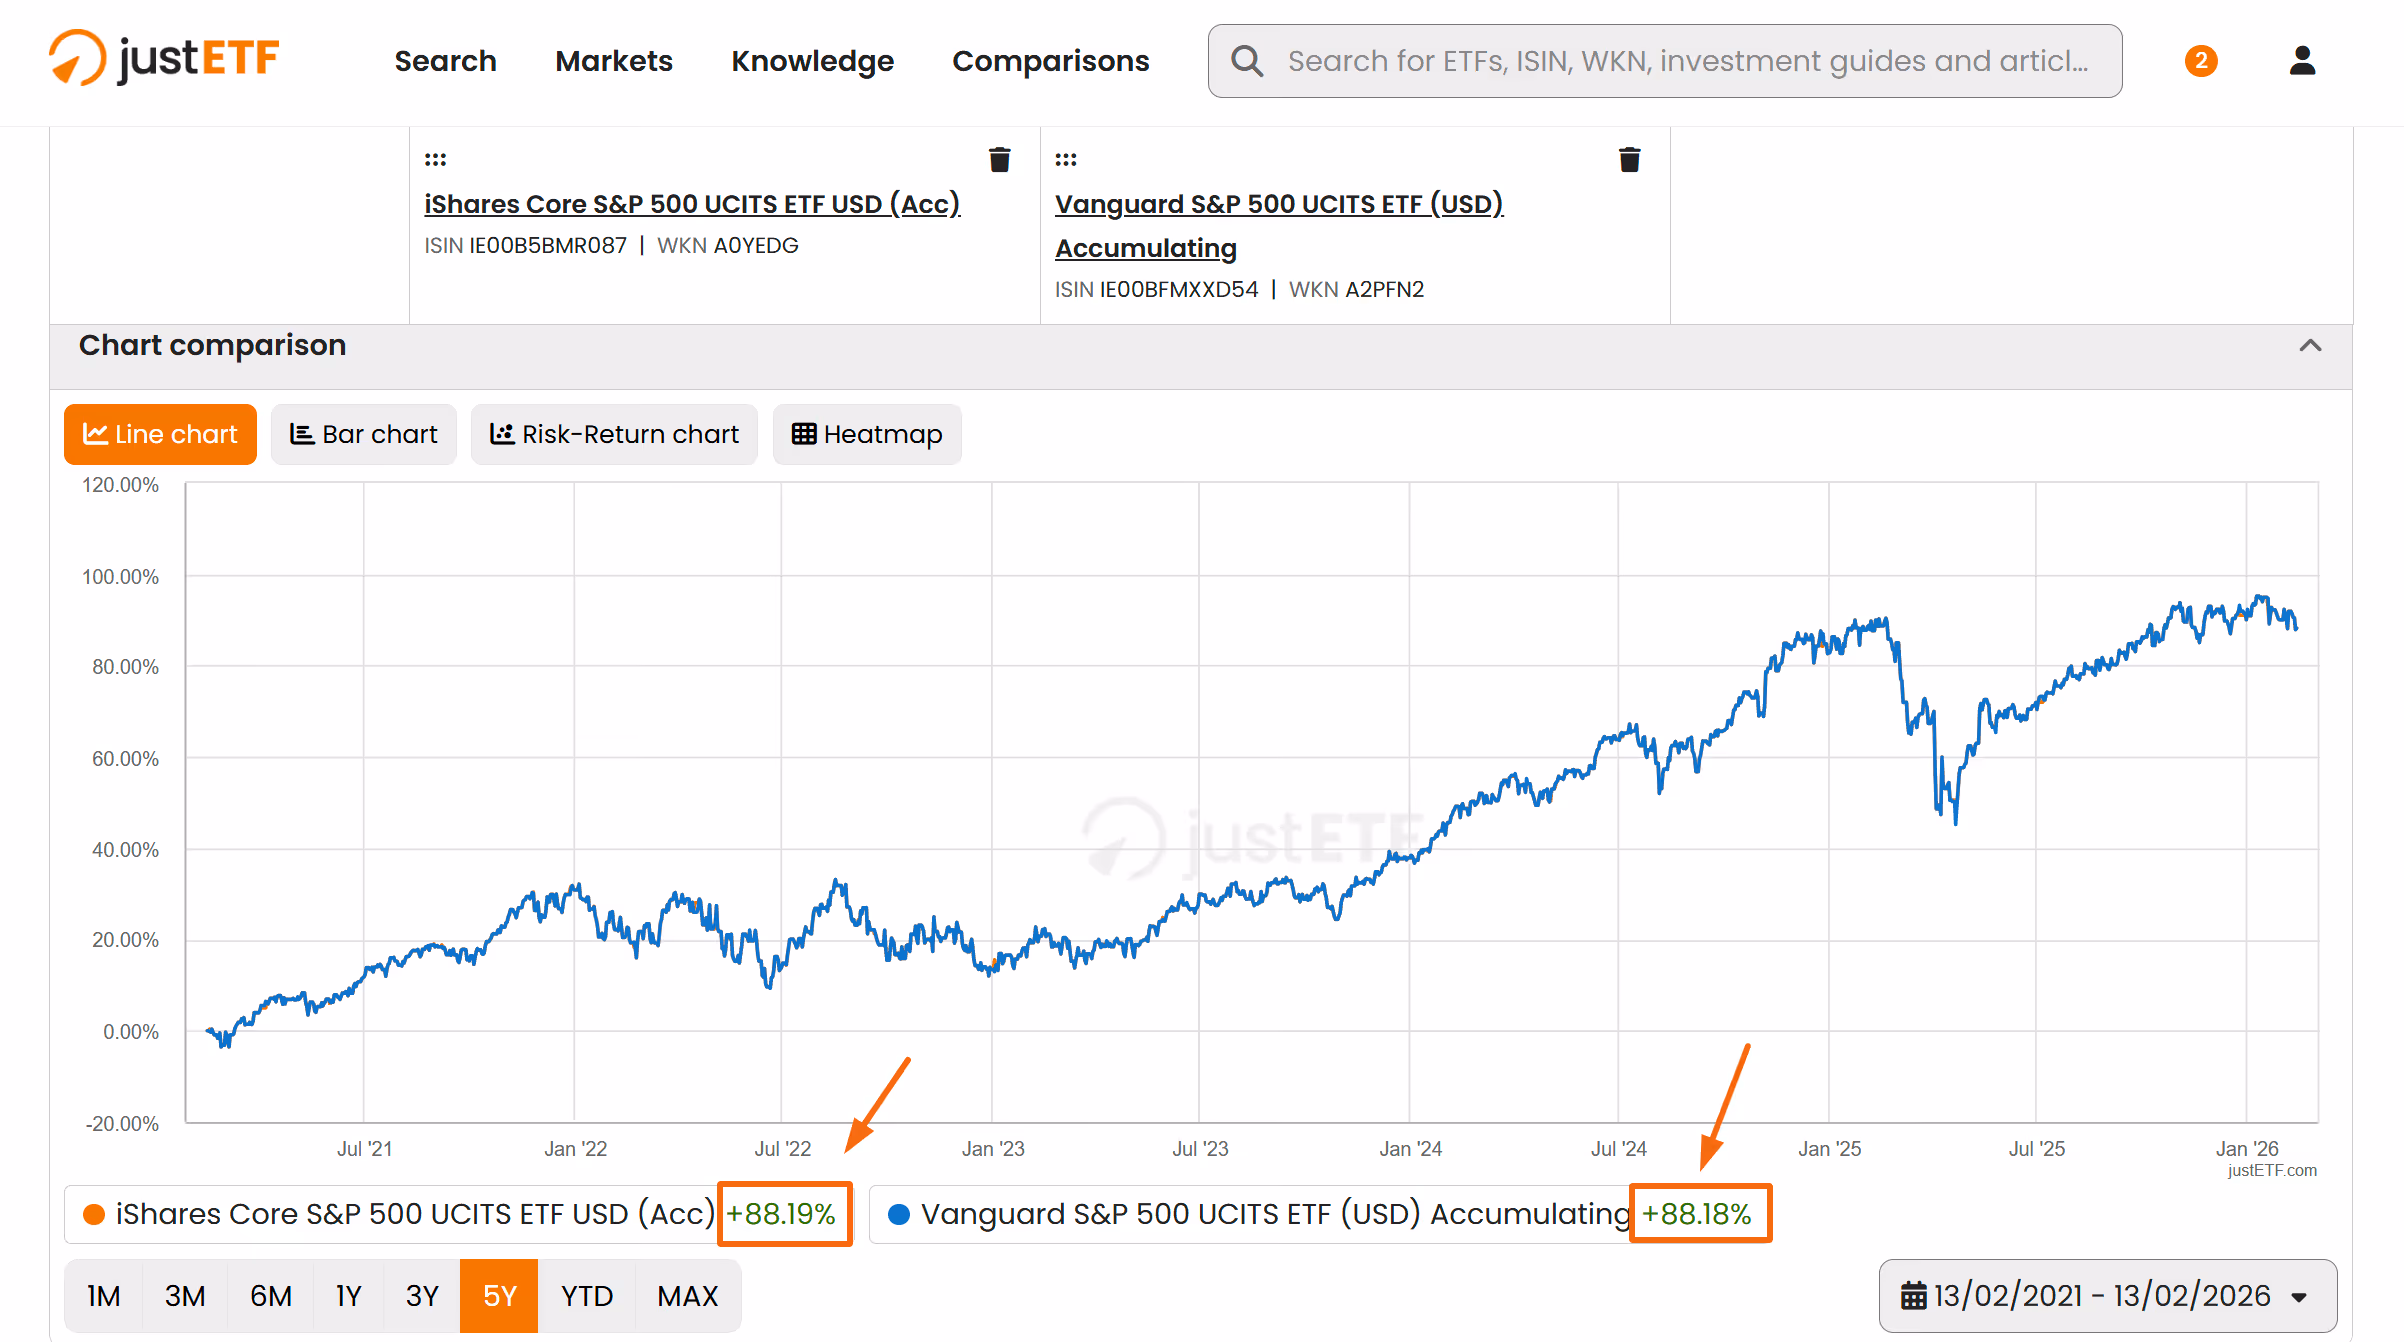
Task: Open the user account profile icon
Action: pyautogui.click(x=2302, y=61)
